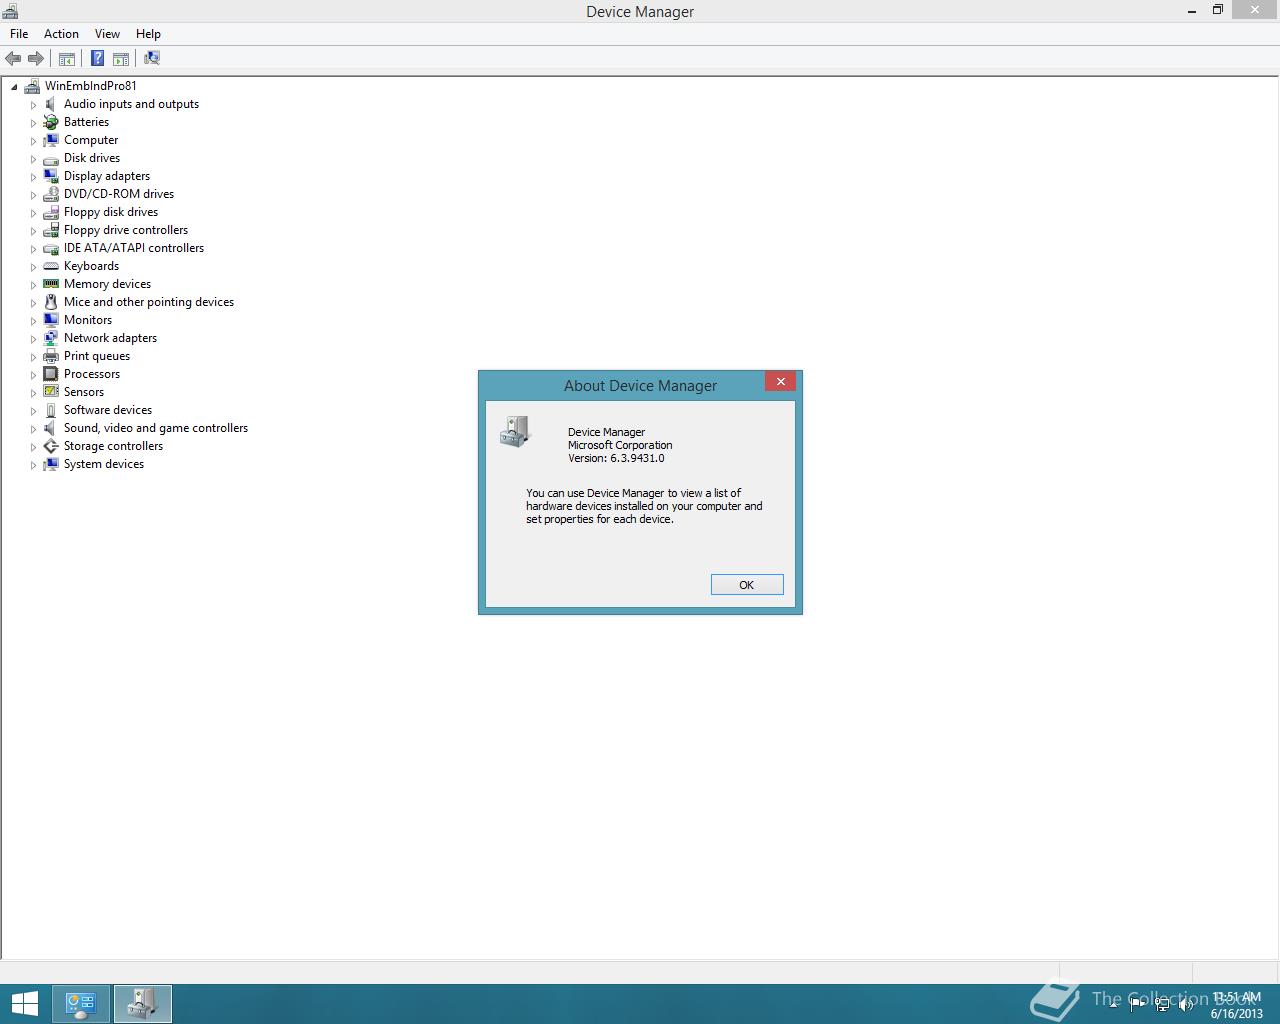Screen dimensions: 1280x1024
Task: Click the Storage controllers icon
Action: (x=51, y=446)
